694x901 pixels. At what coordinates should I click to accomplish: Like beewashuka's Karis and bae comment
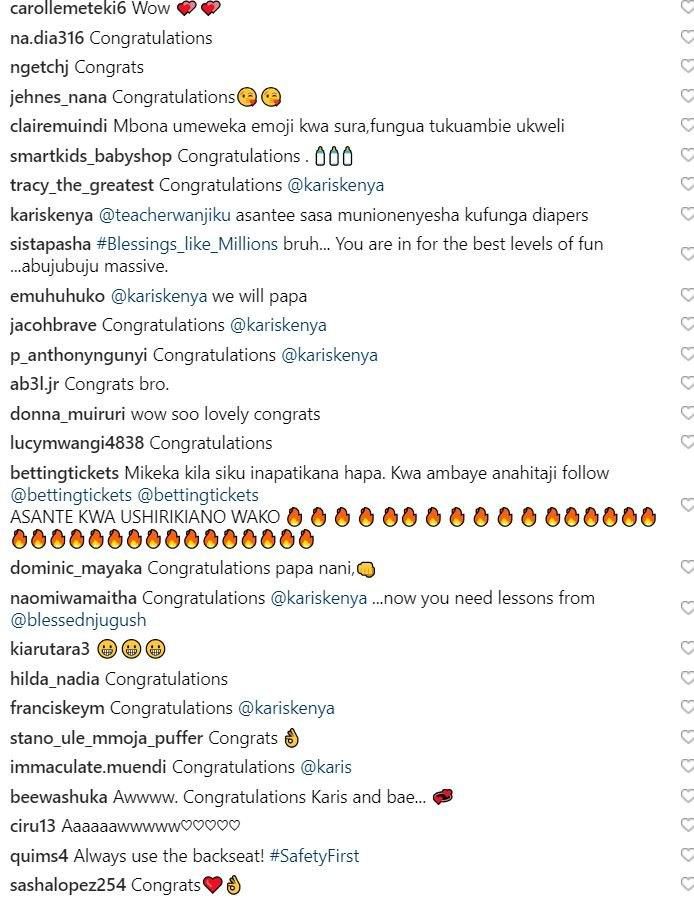(687, 796)
